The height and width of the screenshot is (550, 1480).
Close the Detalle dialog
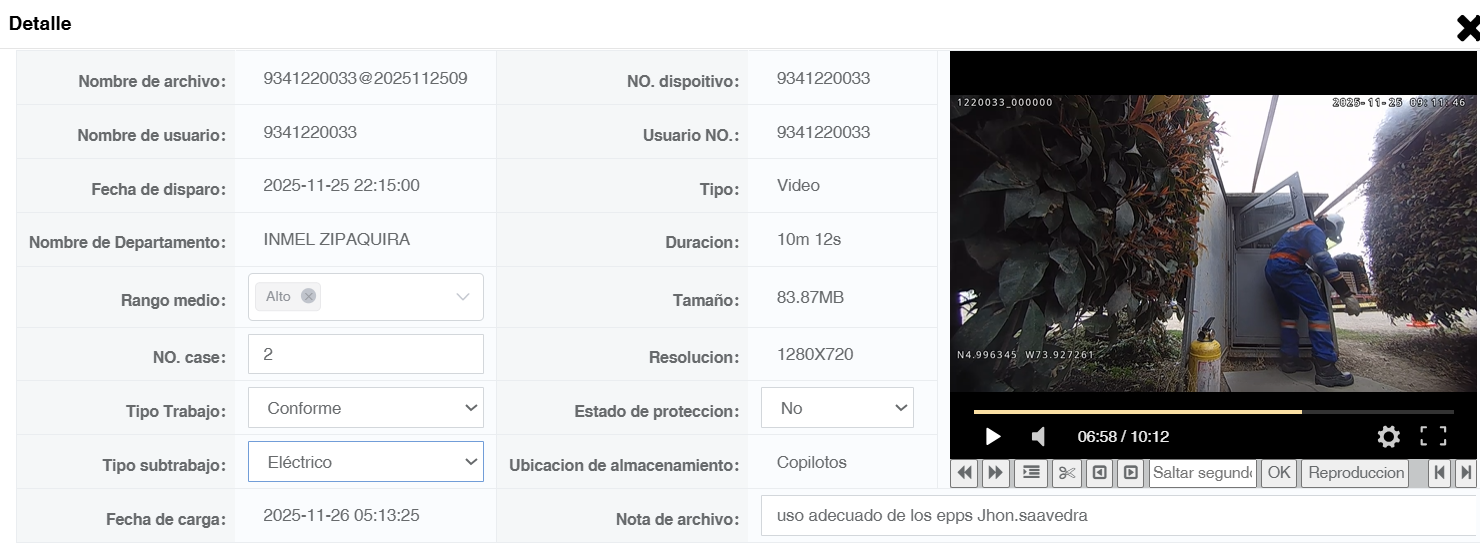click(1467, 28)
